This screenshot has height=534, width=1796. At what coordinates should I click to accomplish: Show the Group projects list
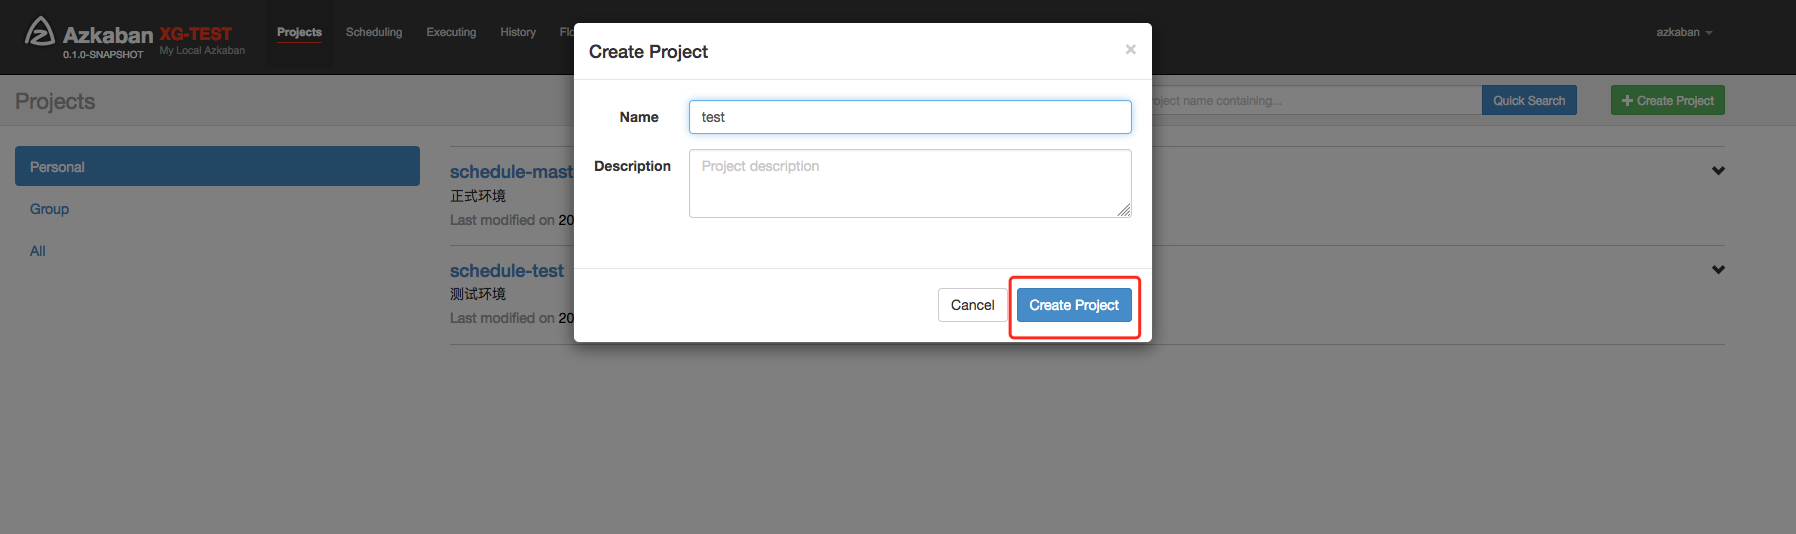click(x=50, y=209)
